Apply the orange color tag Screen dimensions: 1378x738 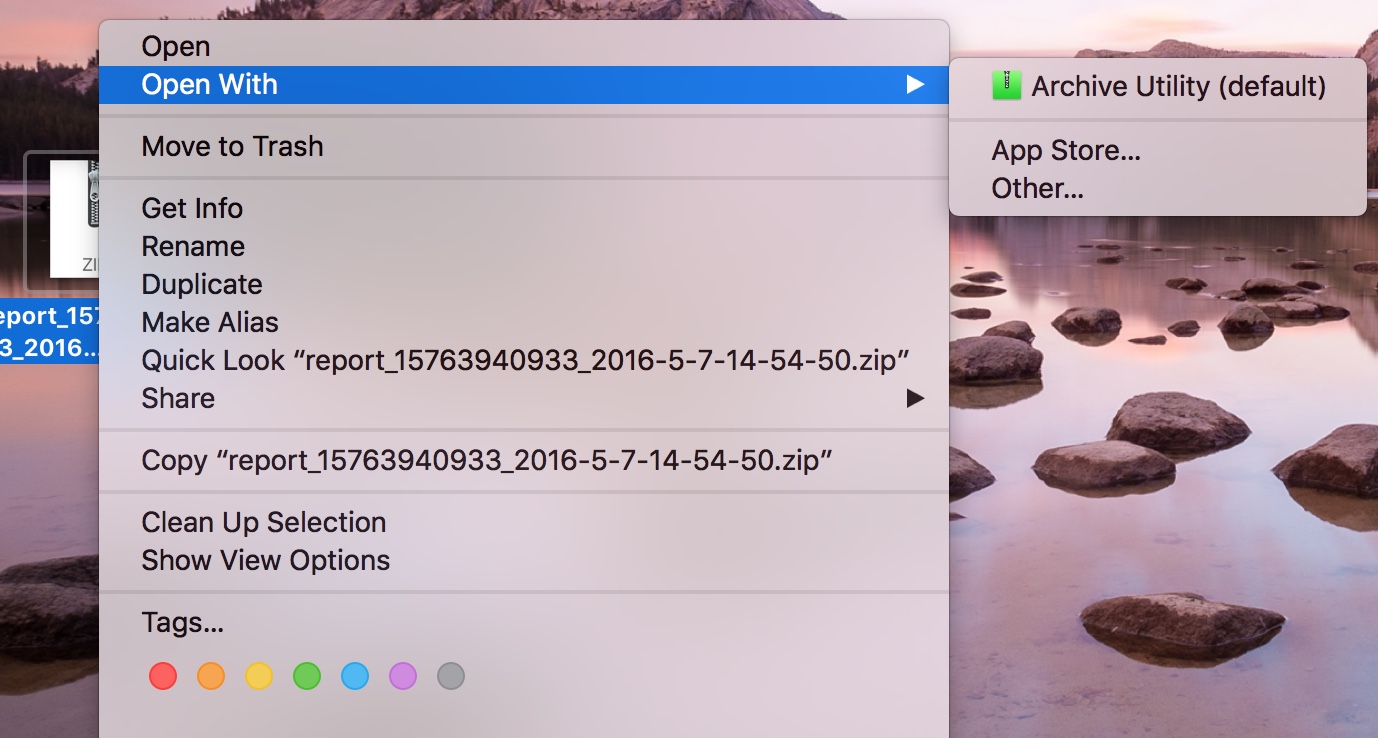point(211,677)
